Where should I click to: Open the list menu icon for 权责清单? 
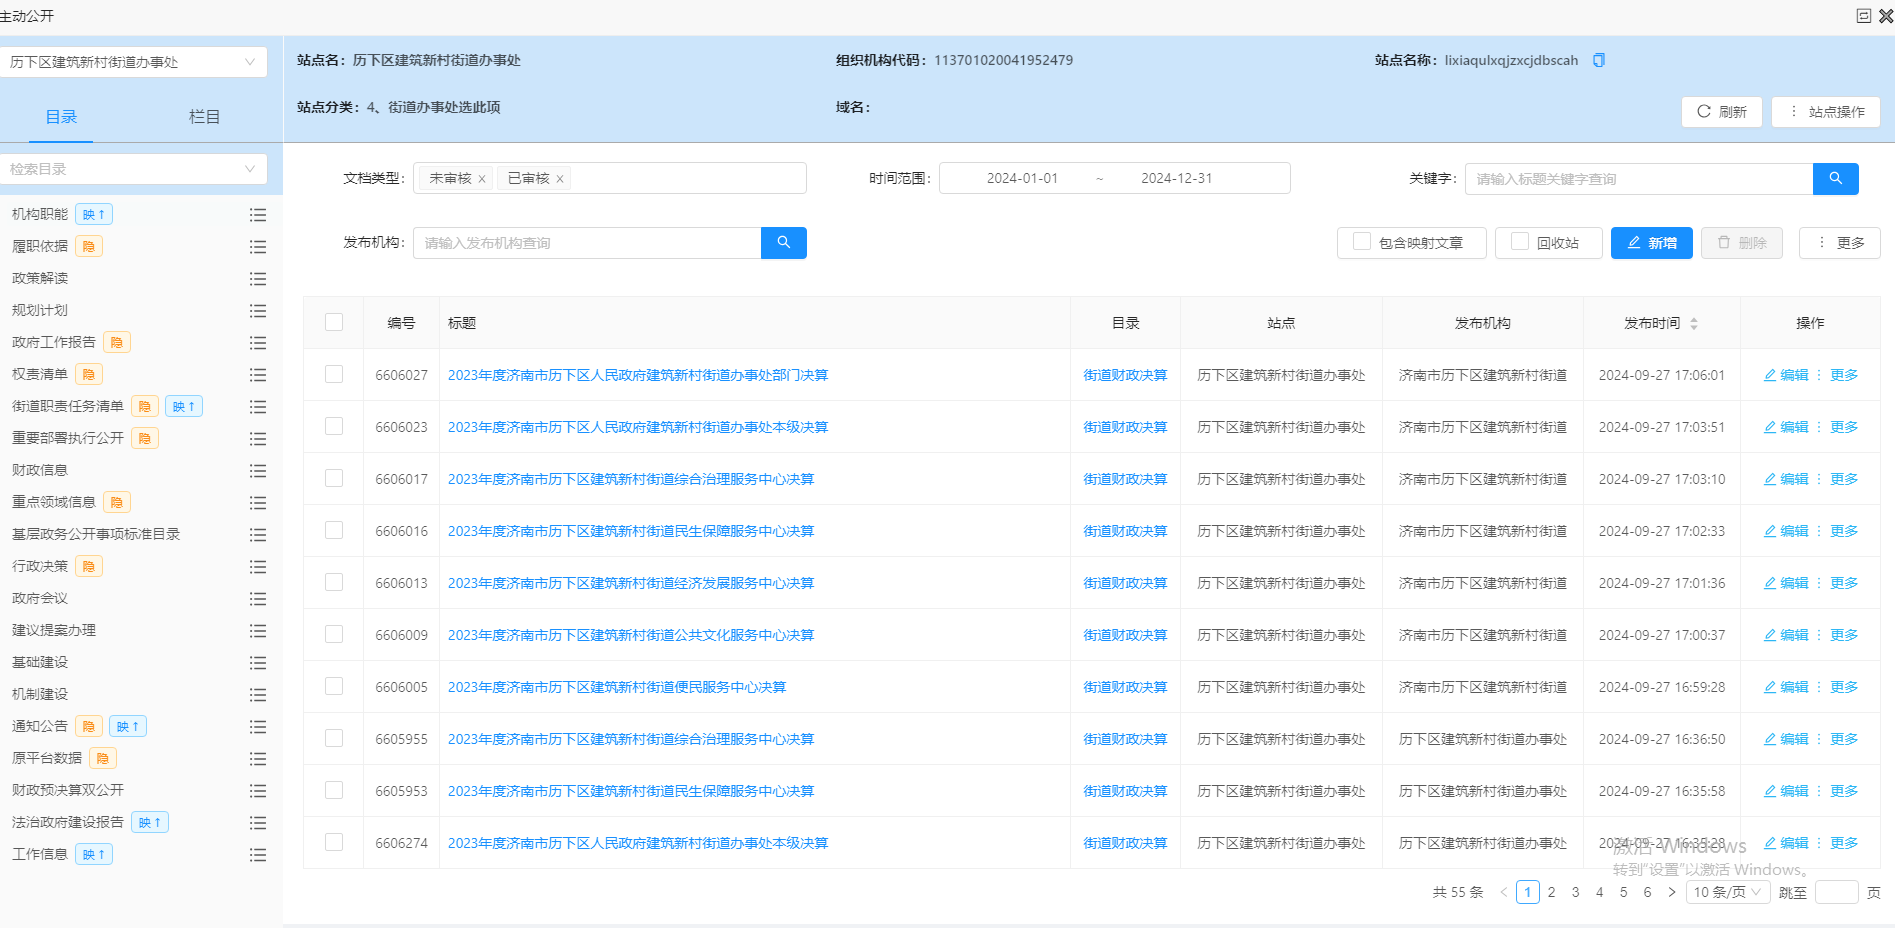pyautogui.click(x=258, y=375)
